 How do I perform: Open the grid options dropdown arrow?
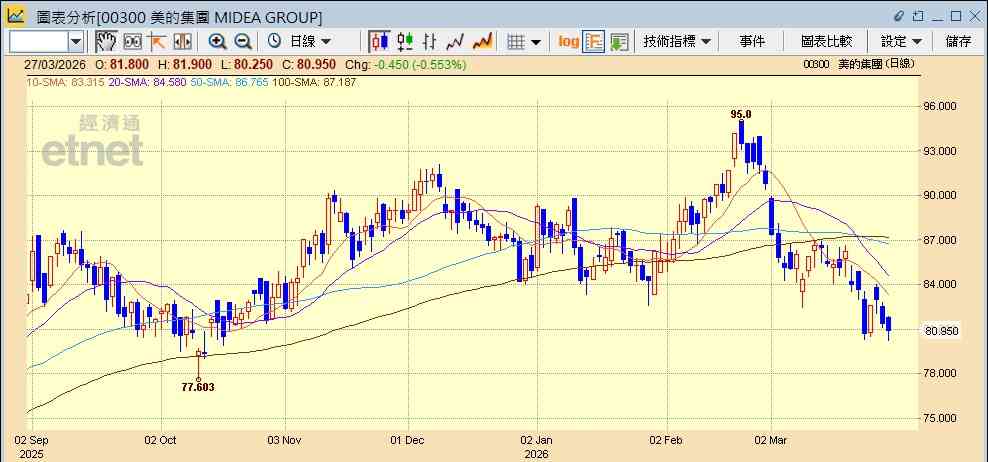(x=536, y=42)
